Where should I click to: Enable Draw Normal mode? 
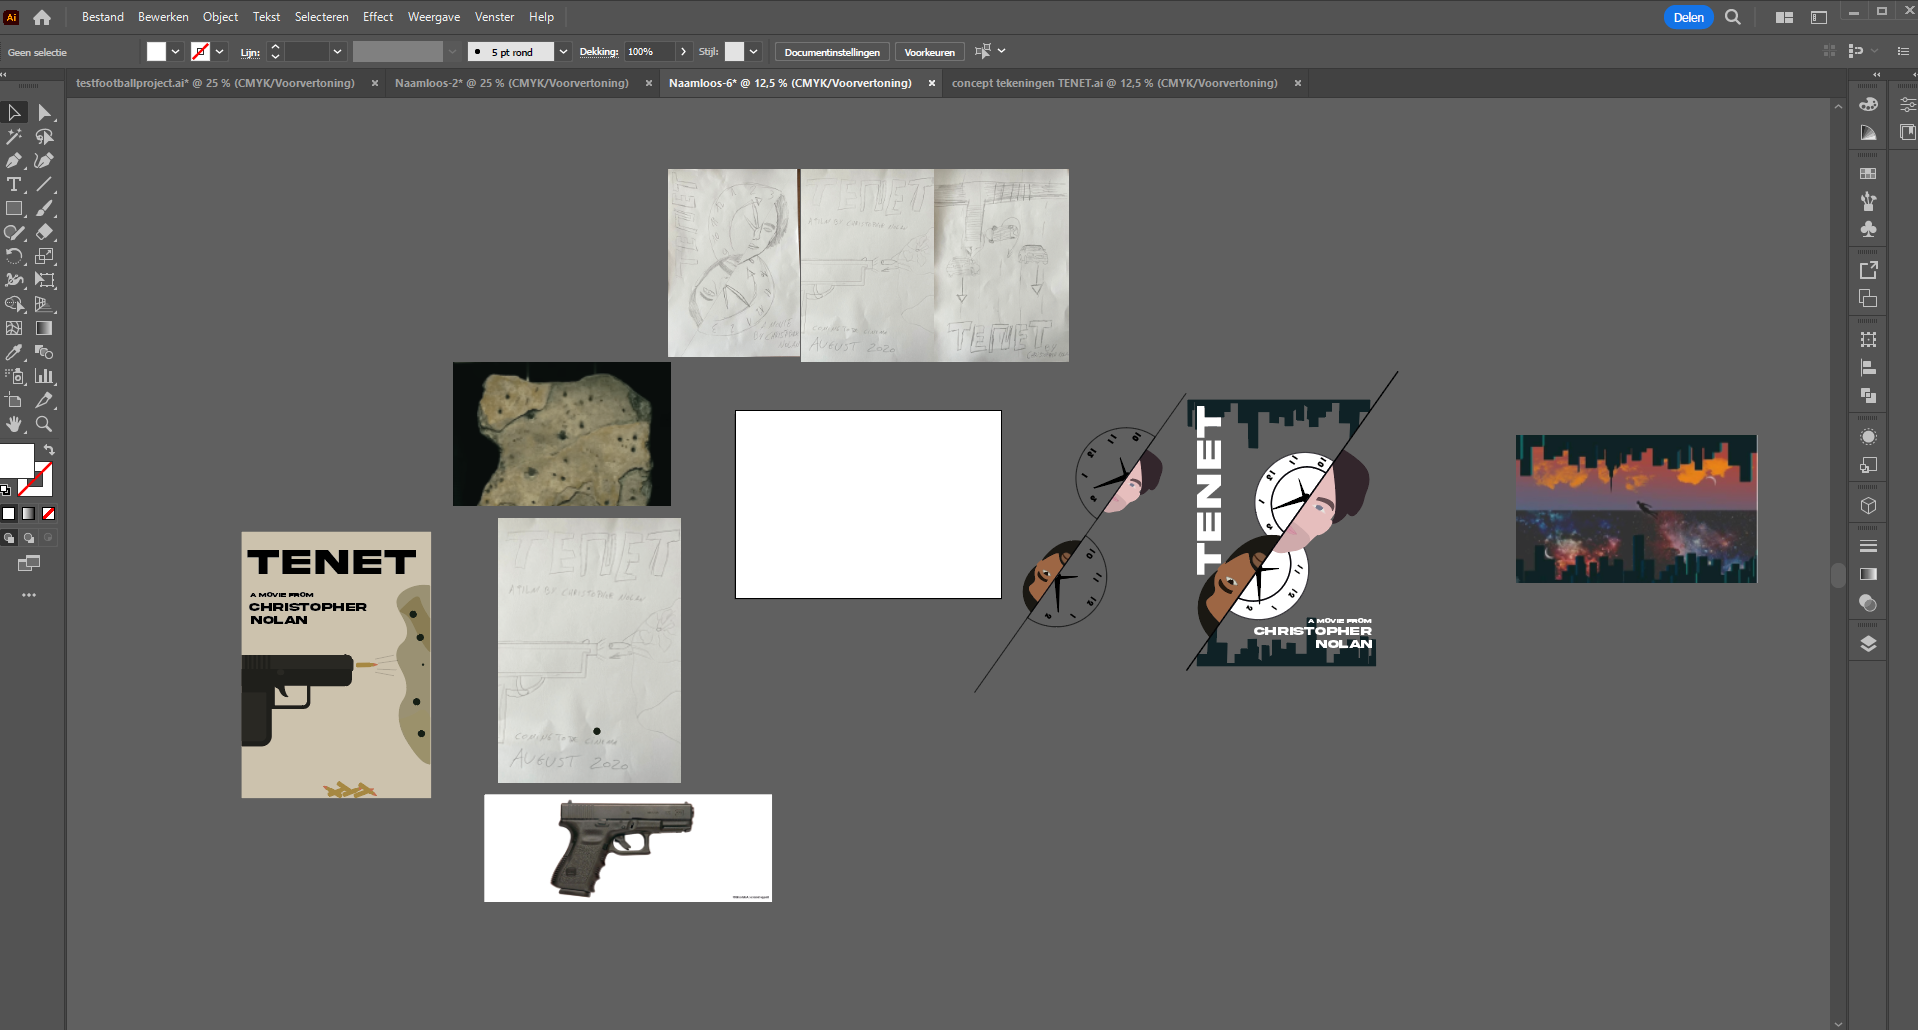[x=9, y=538]
